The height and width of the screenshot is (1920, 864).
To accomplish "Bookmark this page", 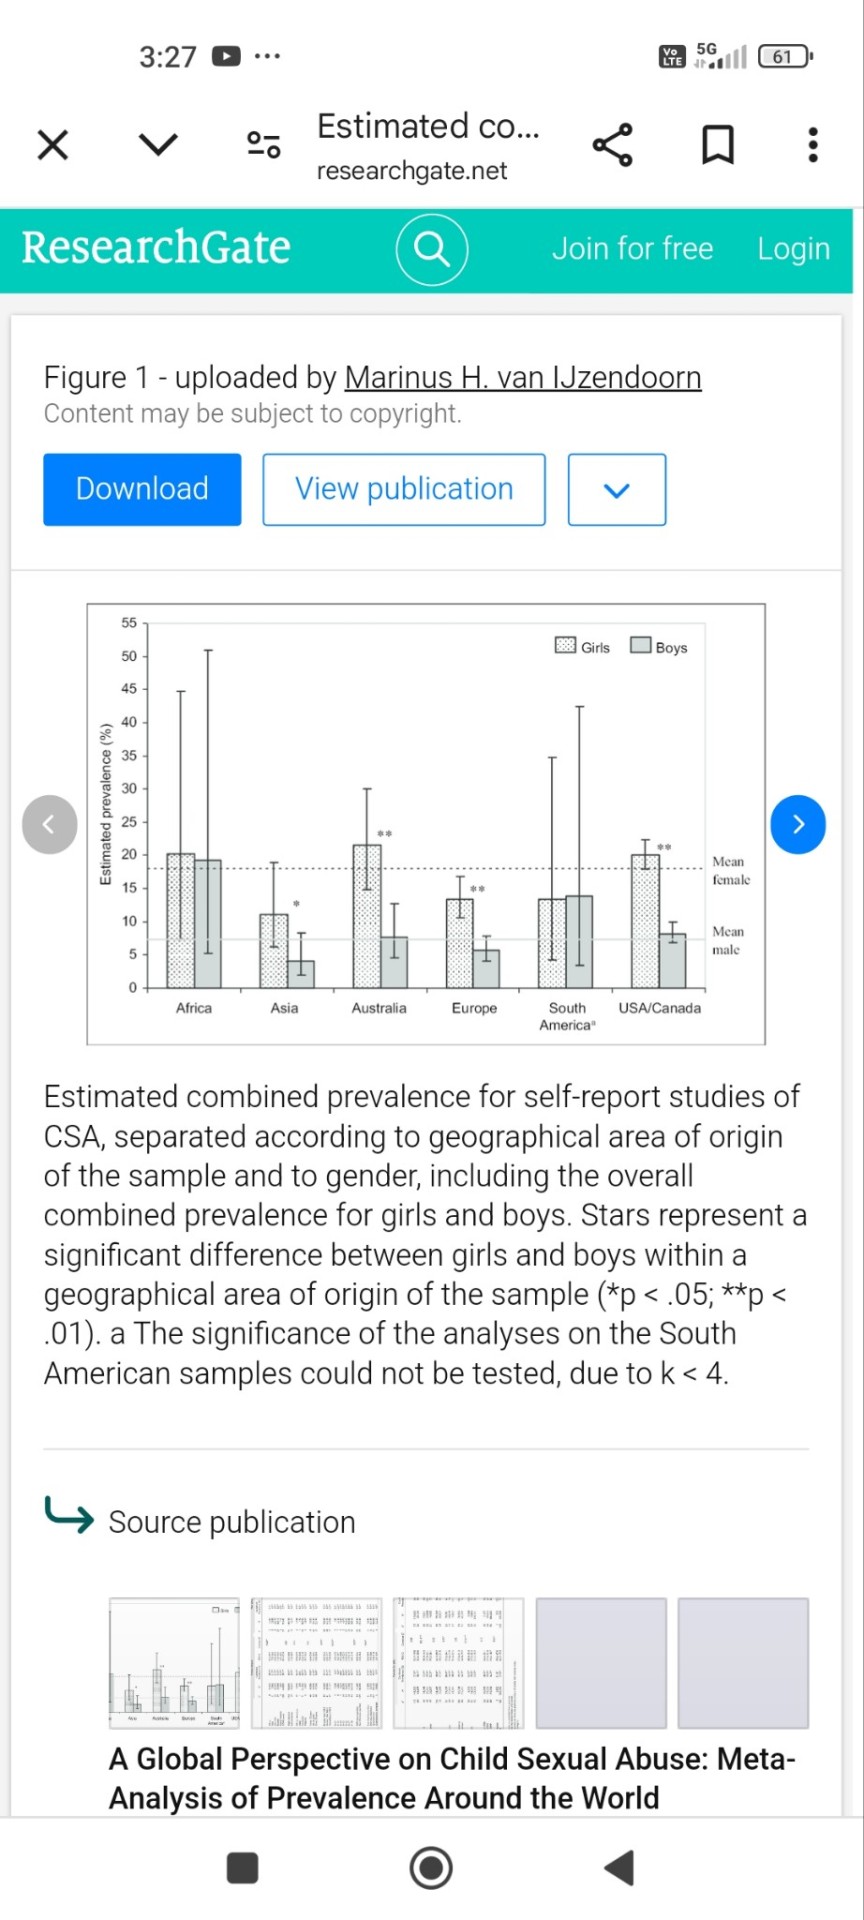I will (x=717, y=145).
